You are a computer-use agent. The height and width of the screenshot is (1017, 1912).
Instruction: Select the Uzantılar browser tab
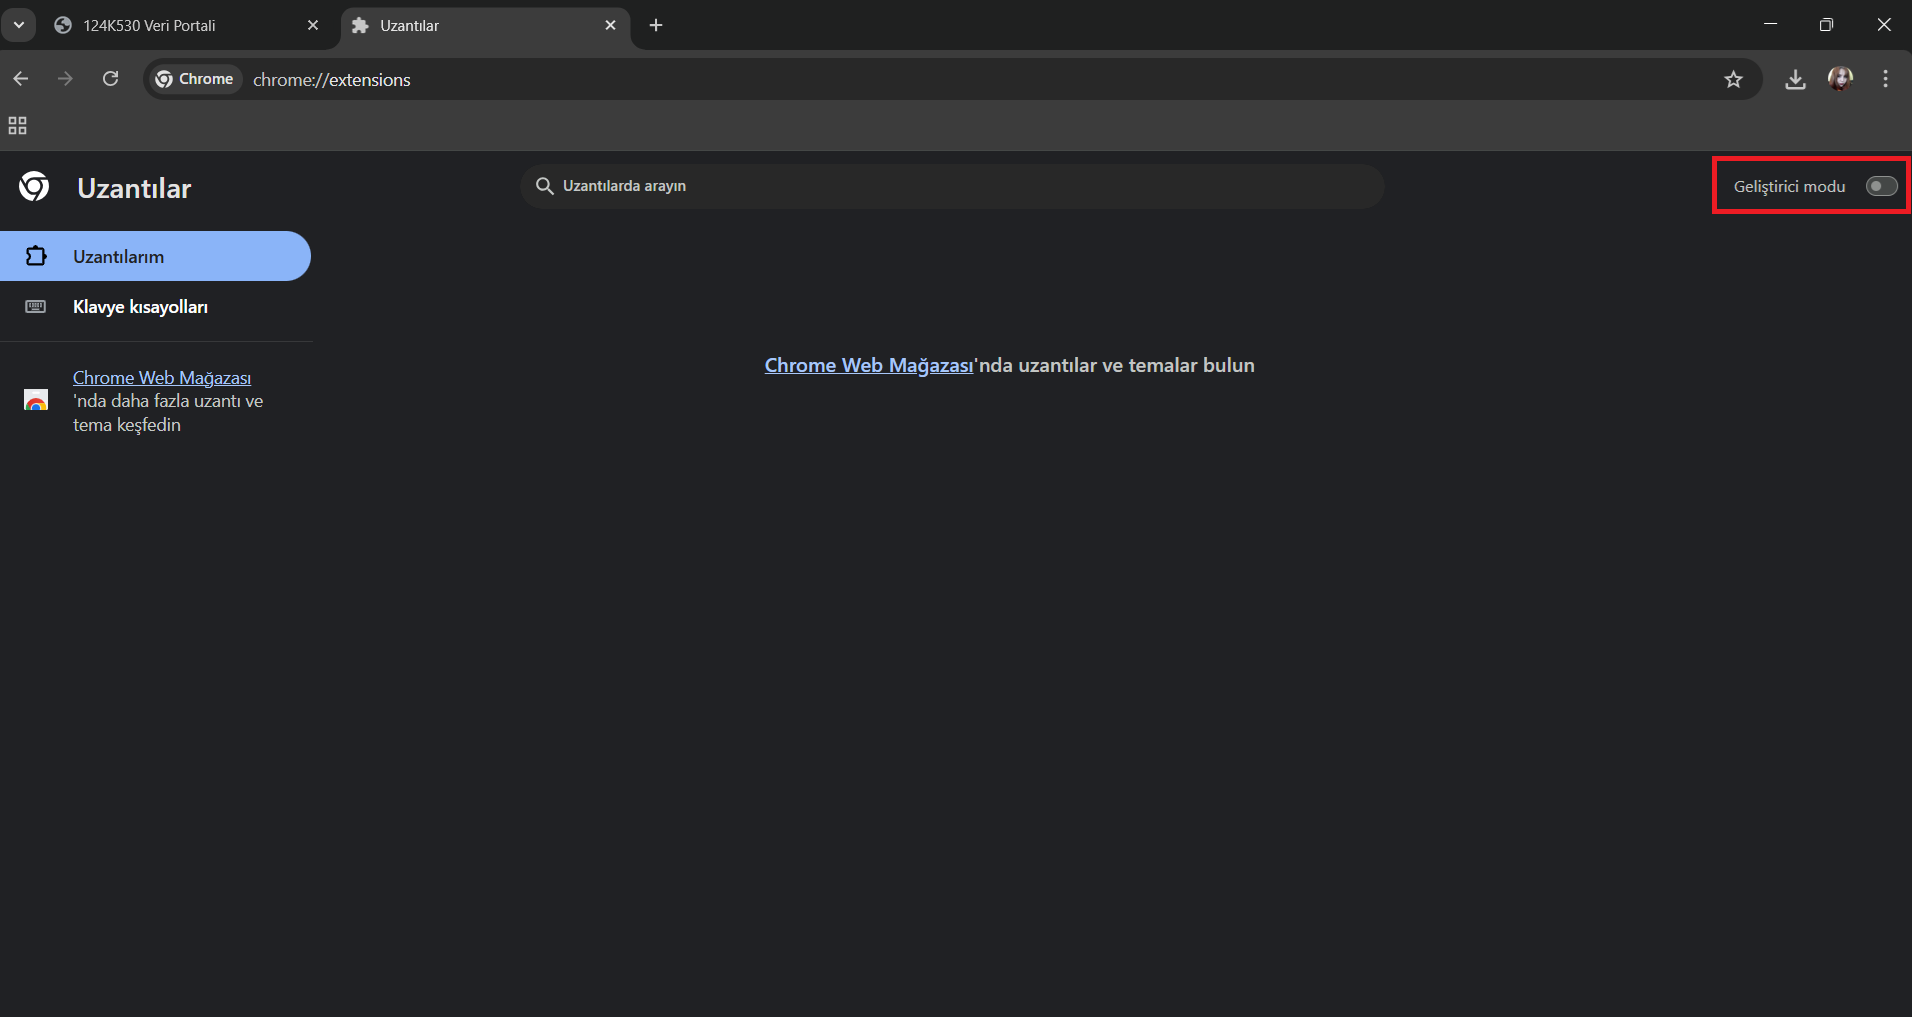coord(485,25)
